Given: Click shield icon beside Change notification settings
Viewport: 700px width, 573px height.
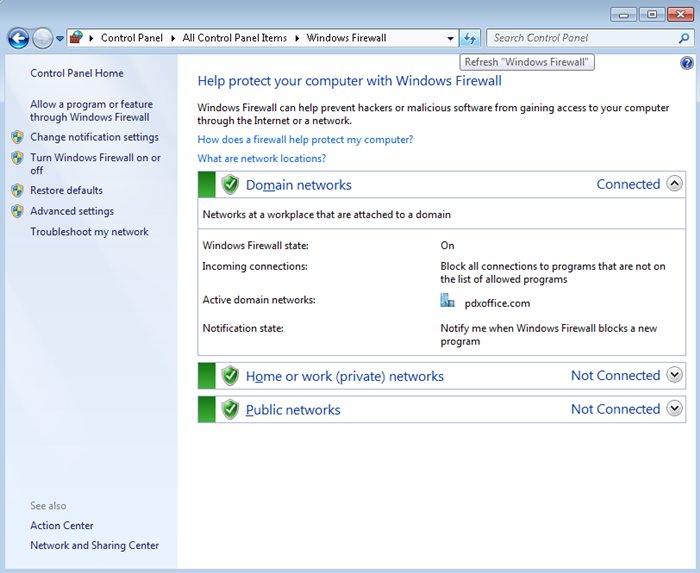Looking at the screenshot, I should coord(17,137).
